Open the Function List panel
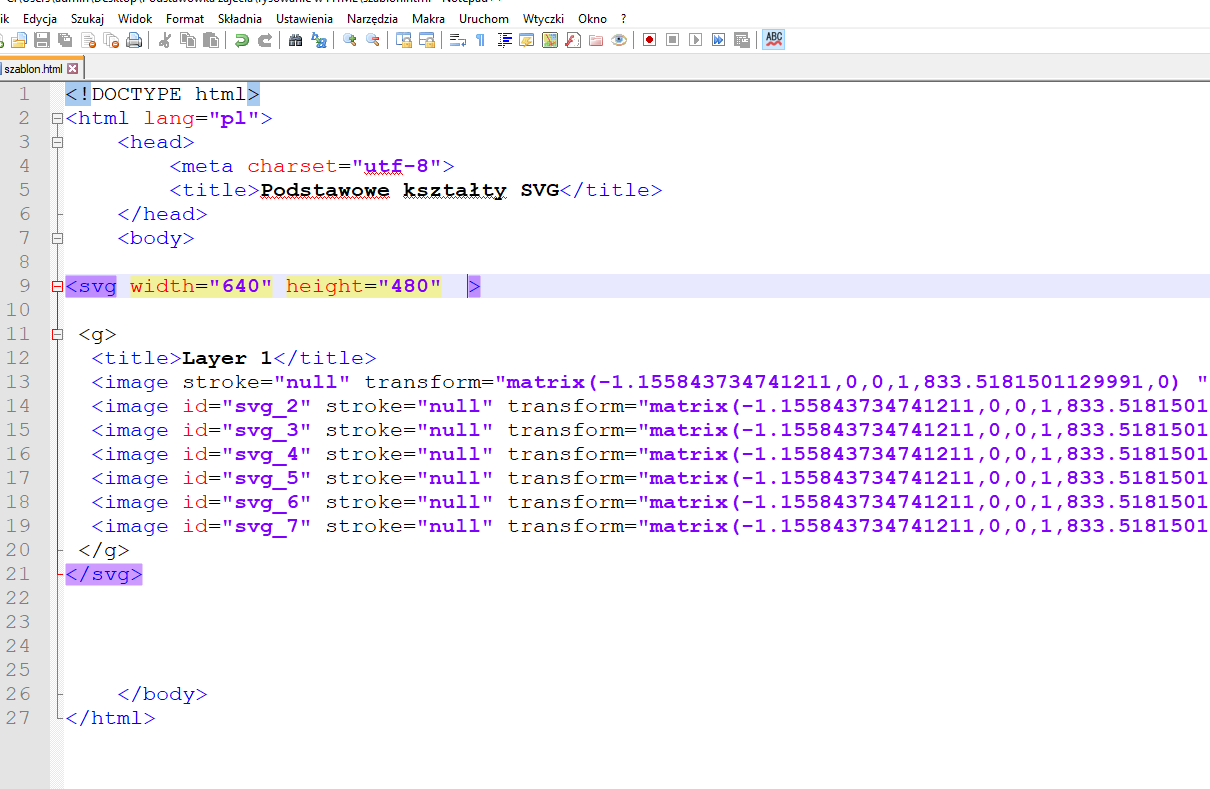 tap(573, 40)
